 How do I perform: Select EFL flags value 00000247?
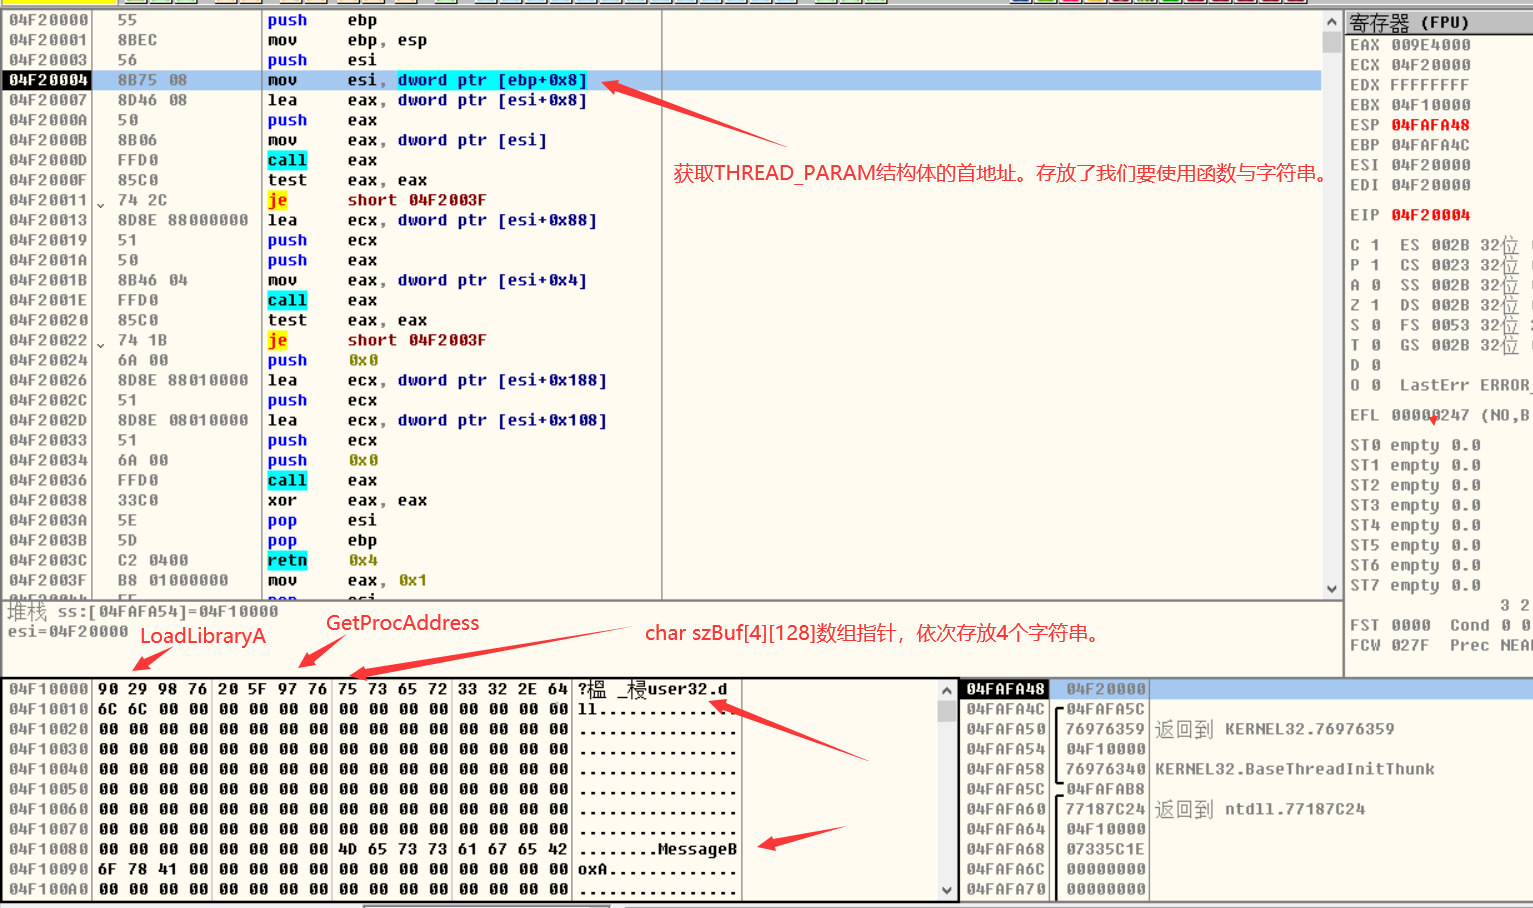click(x=1431, y=415)
